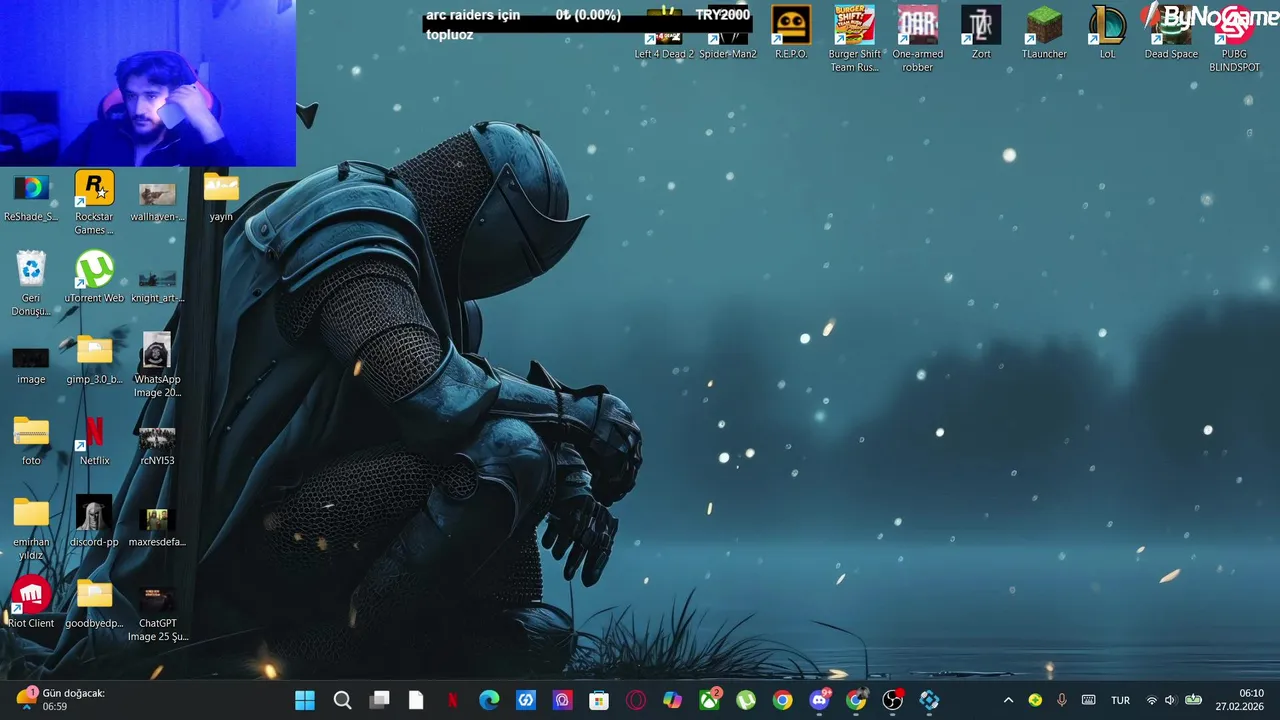Viewport: 1280px width, 720px height.
Task: Open the goodbyedp... folder
Action: click(x=94, y=602)
